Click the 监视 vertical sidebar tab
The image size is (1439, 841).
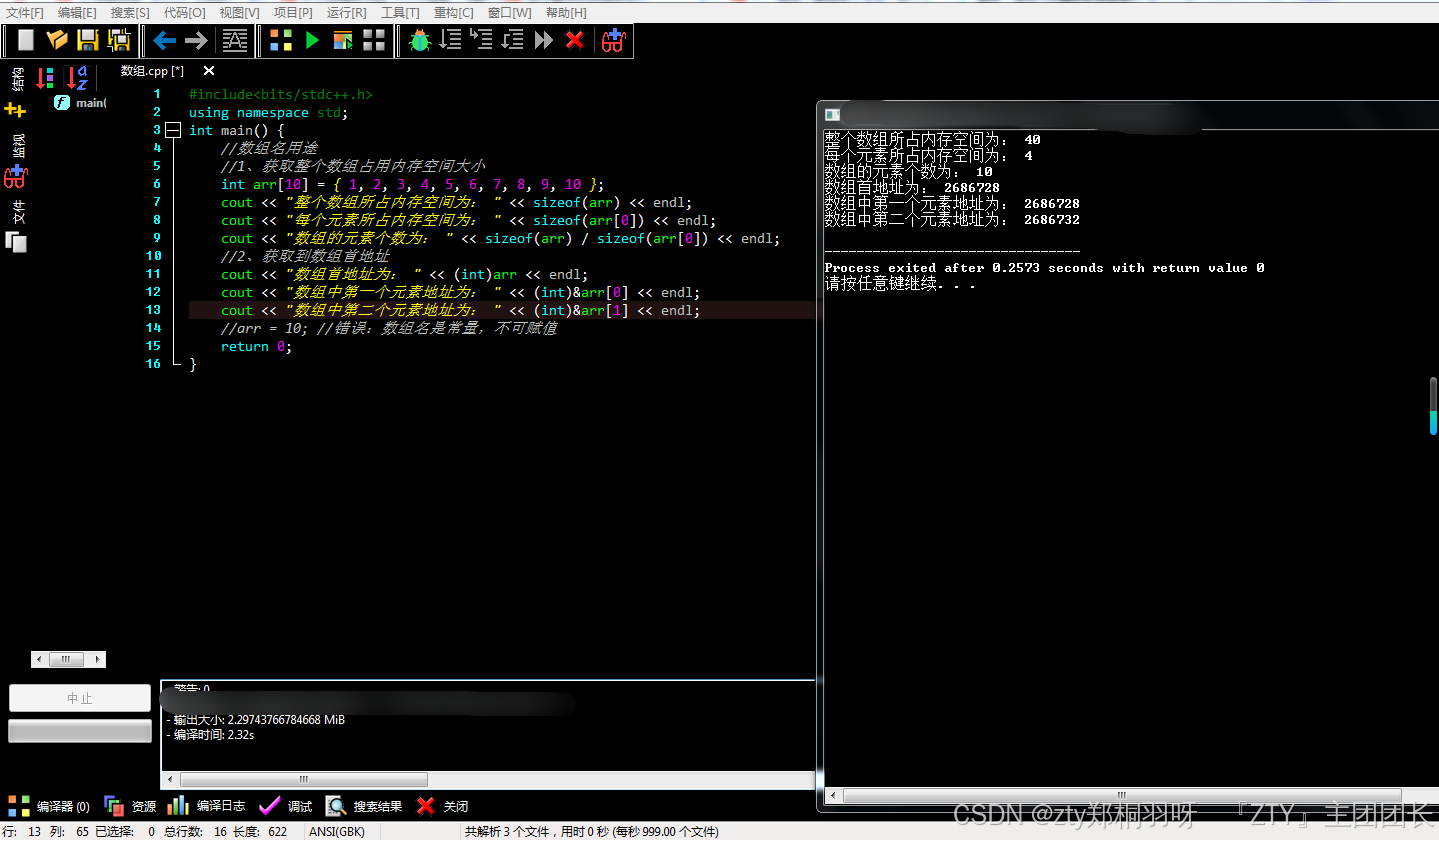(17, 145)
